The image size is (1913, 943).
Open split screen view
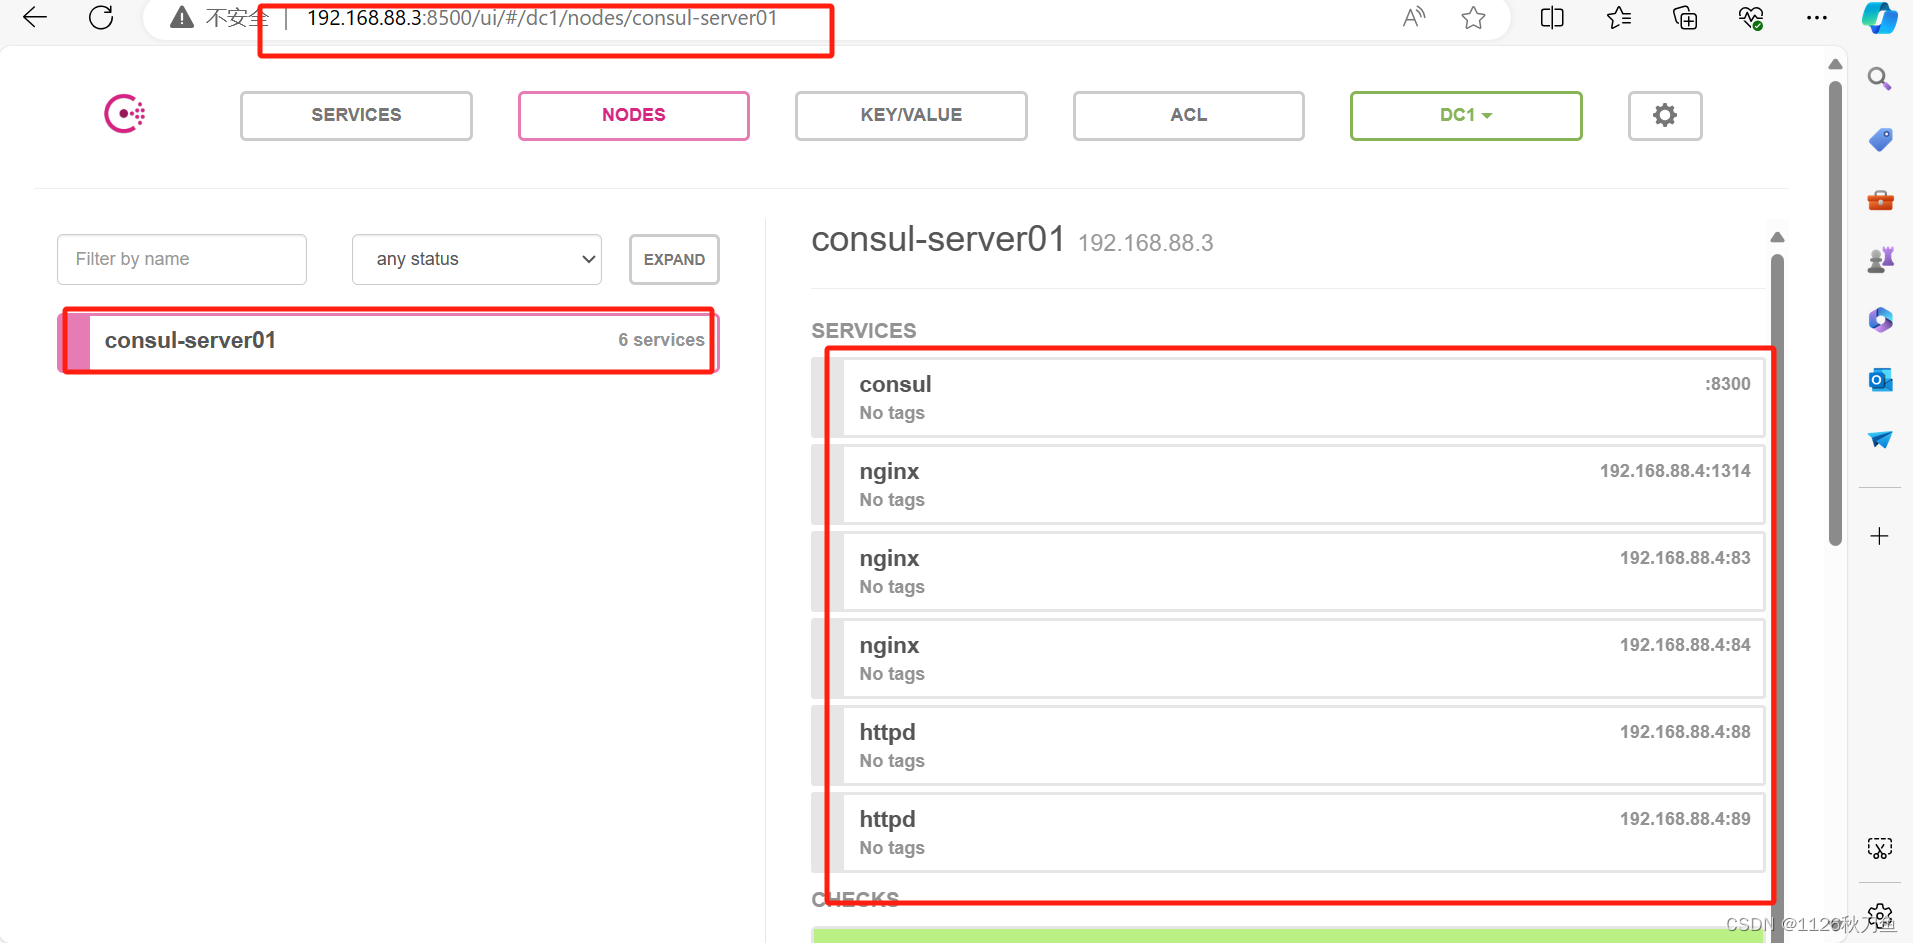(x=1552, y=17)
